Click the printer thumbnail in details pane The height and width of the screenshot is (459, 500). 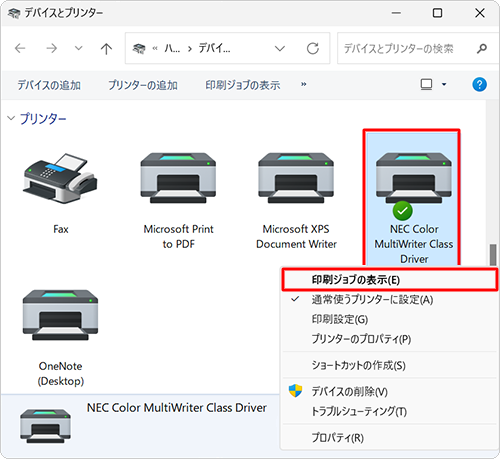point(45,426)
